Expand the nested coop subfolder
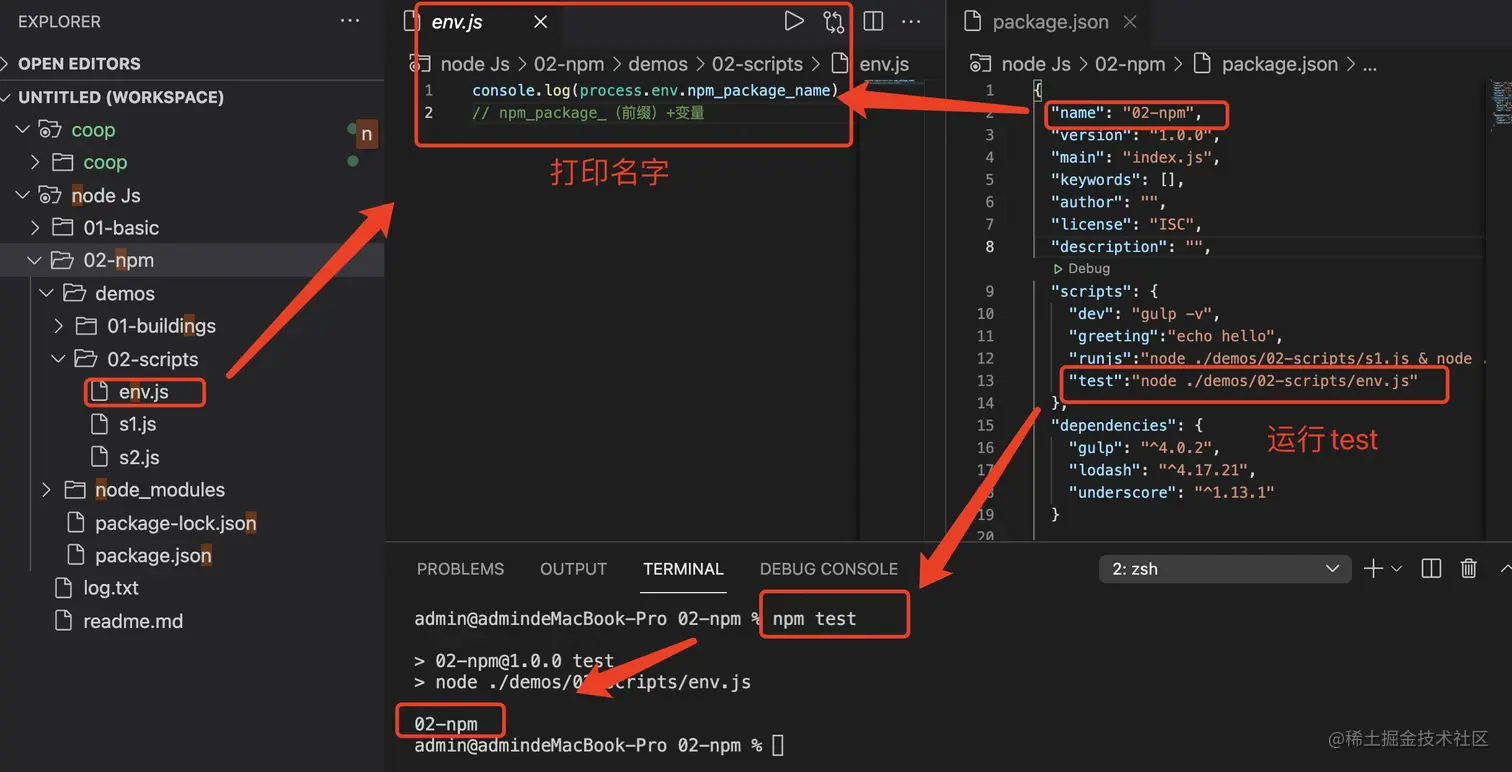Image resolution: width=1512 pixels, height=772 pixels. pyautogui.click(x=35, y=162)
